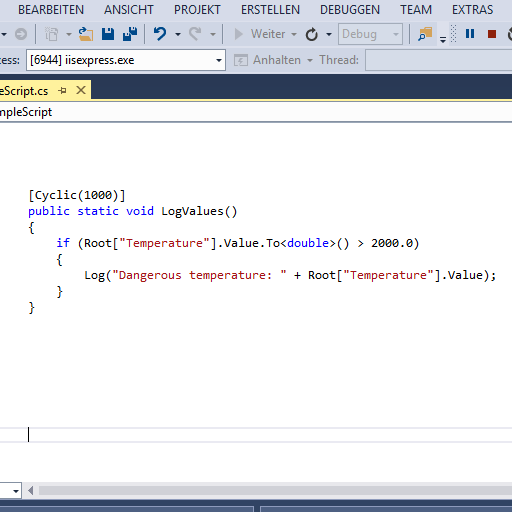Click the Open File folder icon
The height and width of the screenshot is (512, 512).
click(x=86, y=34)
